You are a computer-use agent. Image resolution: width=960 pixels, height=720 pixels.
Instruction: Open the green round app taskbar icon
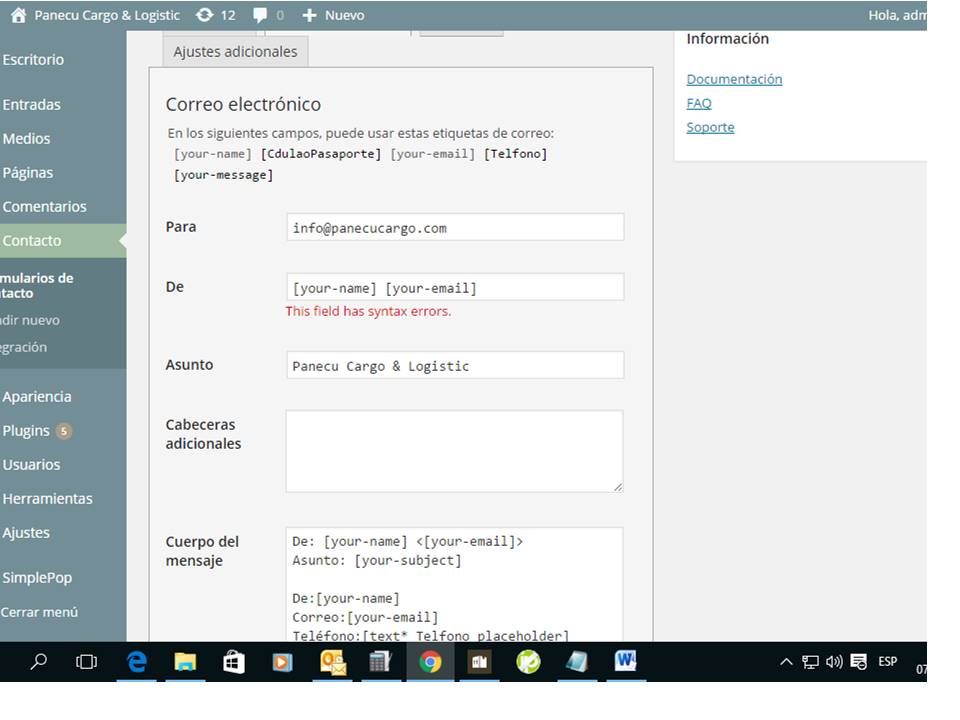(x=528, y=662)
